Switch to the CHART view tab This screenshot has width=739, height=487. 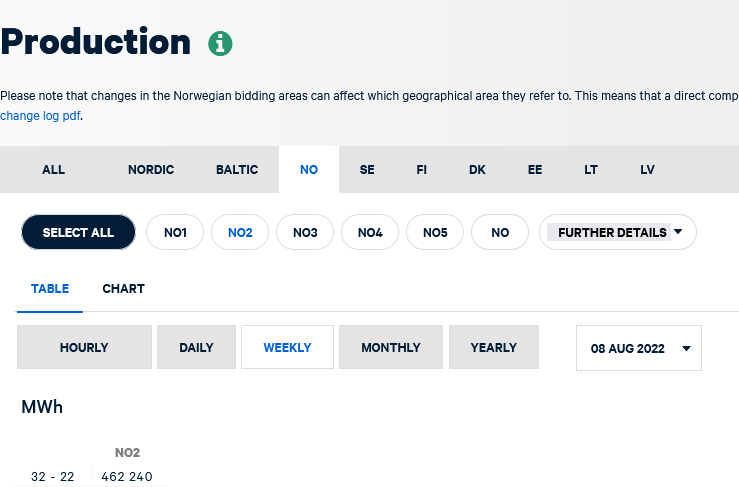pyautogui.click(x=123, y=289)
